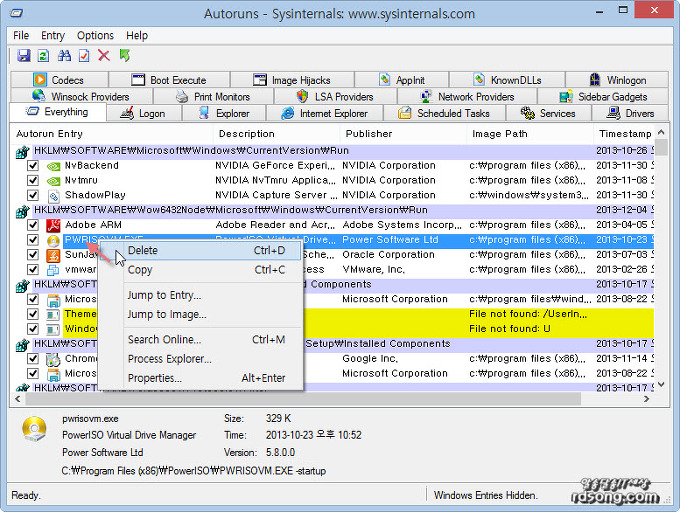Click the Find binoculars icon

pos(64,56)
